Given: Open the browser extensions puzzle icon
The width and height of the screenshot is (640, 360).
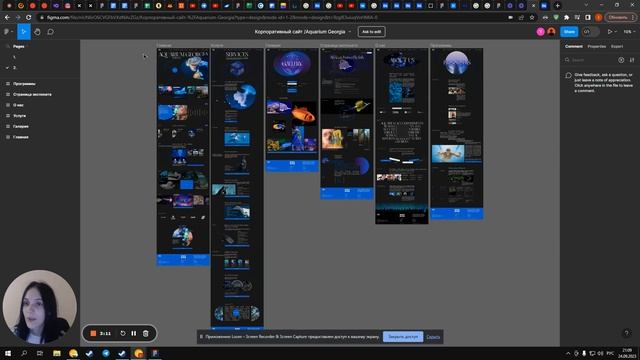Looking at the screenshot, I should click(x=567, y=18).
